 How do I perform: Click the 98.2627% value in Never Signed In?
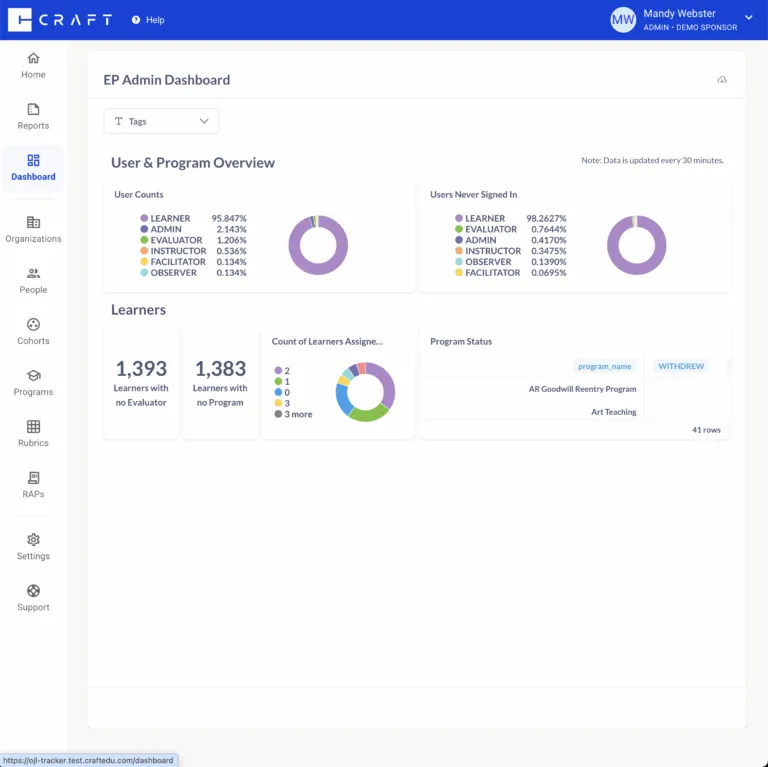pos(546,218)
